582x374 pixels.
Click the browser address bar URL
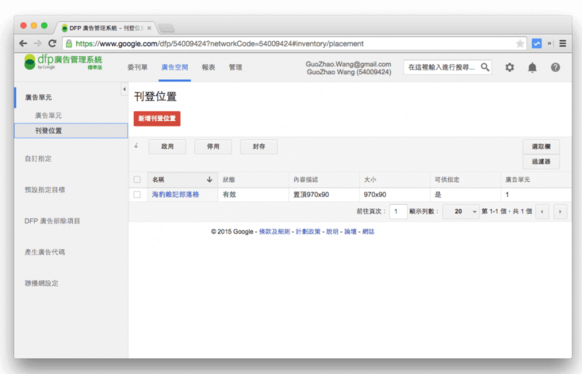pyautogui.click(x=220, y=44)
